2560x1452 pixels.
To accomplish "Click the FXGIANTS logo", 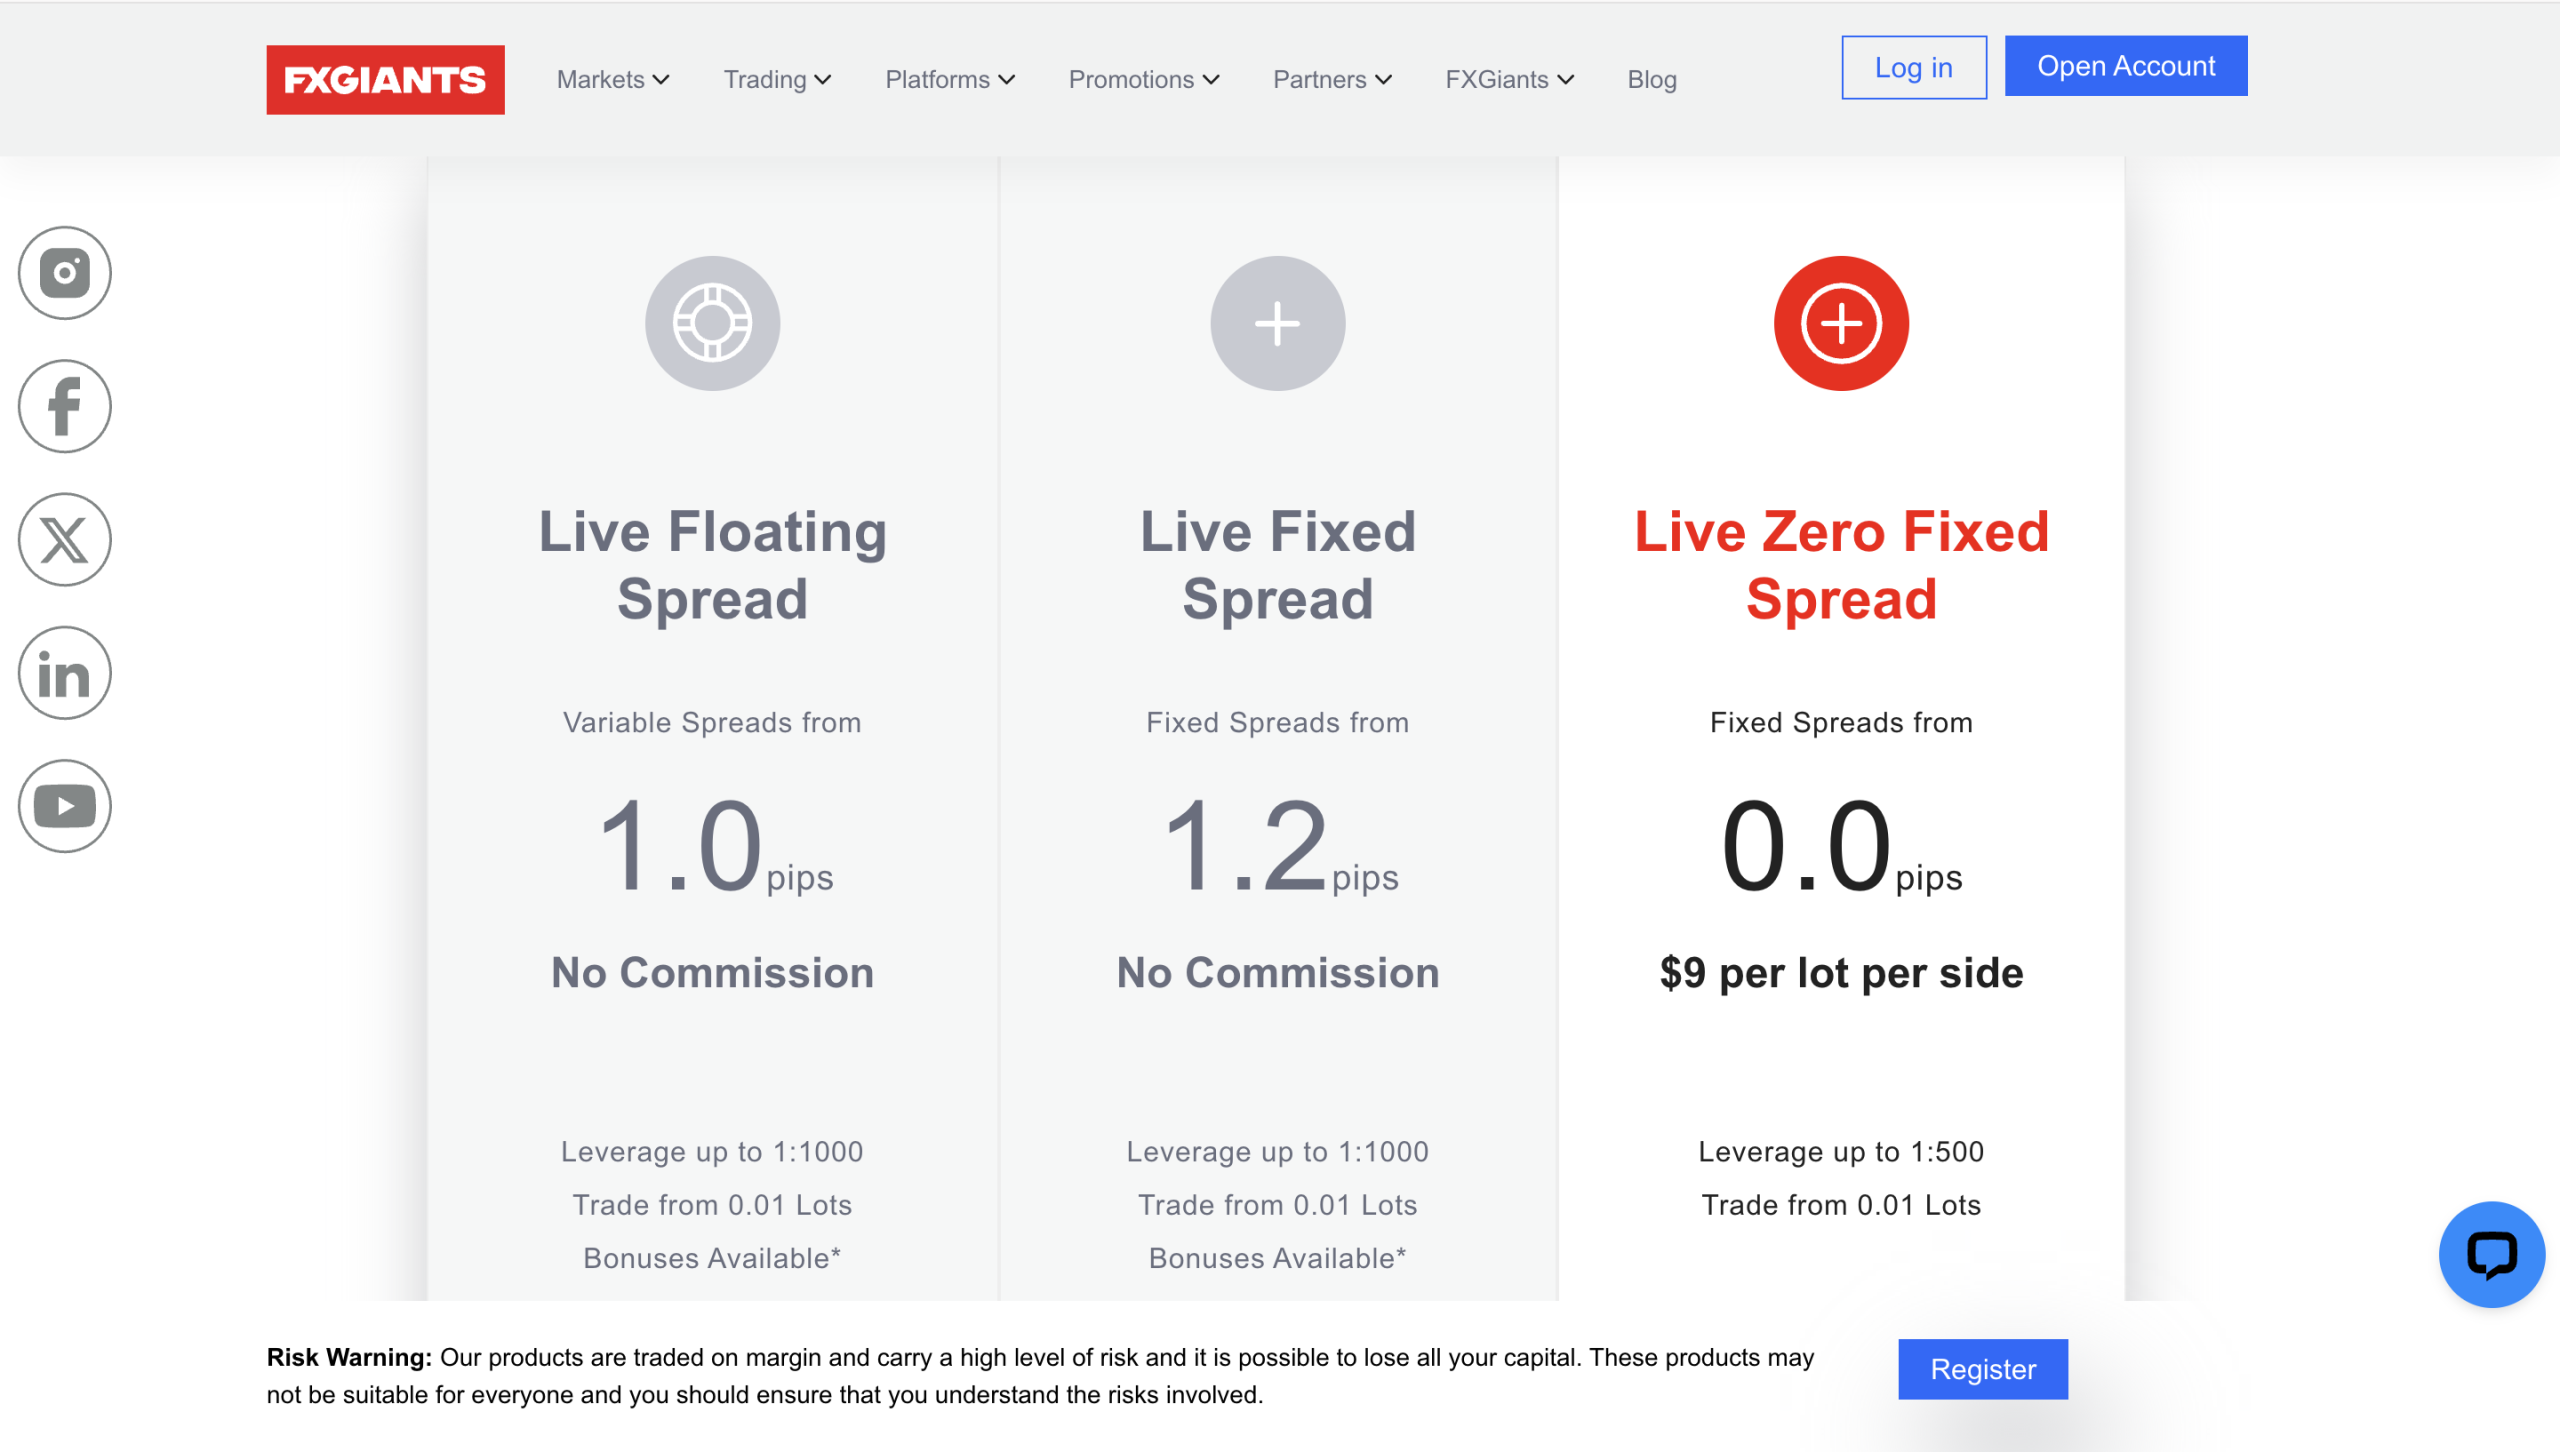I will (x=385, y=80).
